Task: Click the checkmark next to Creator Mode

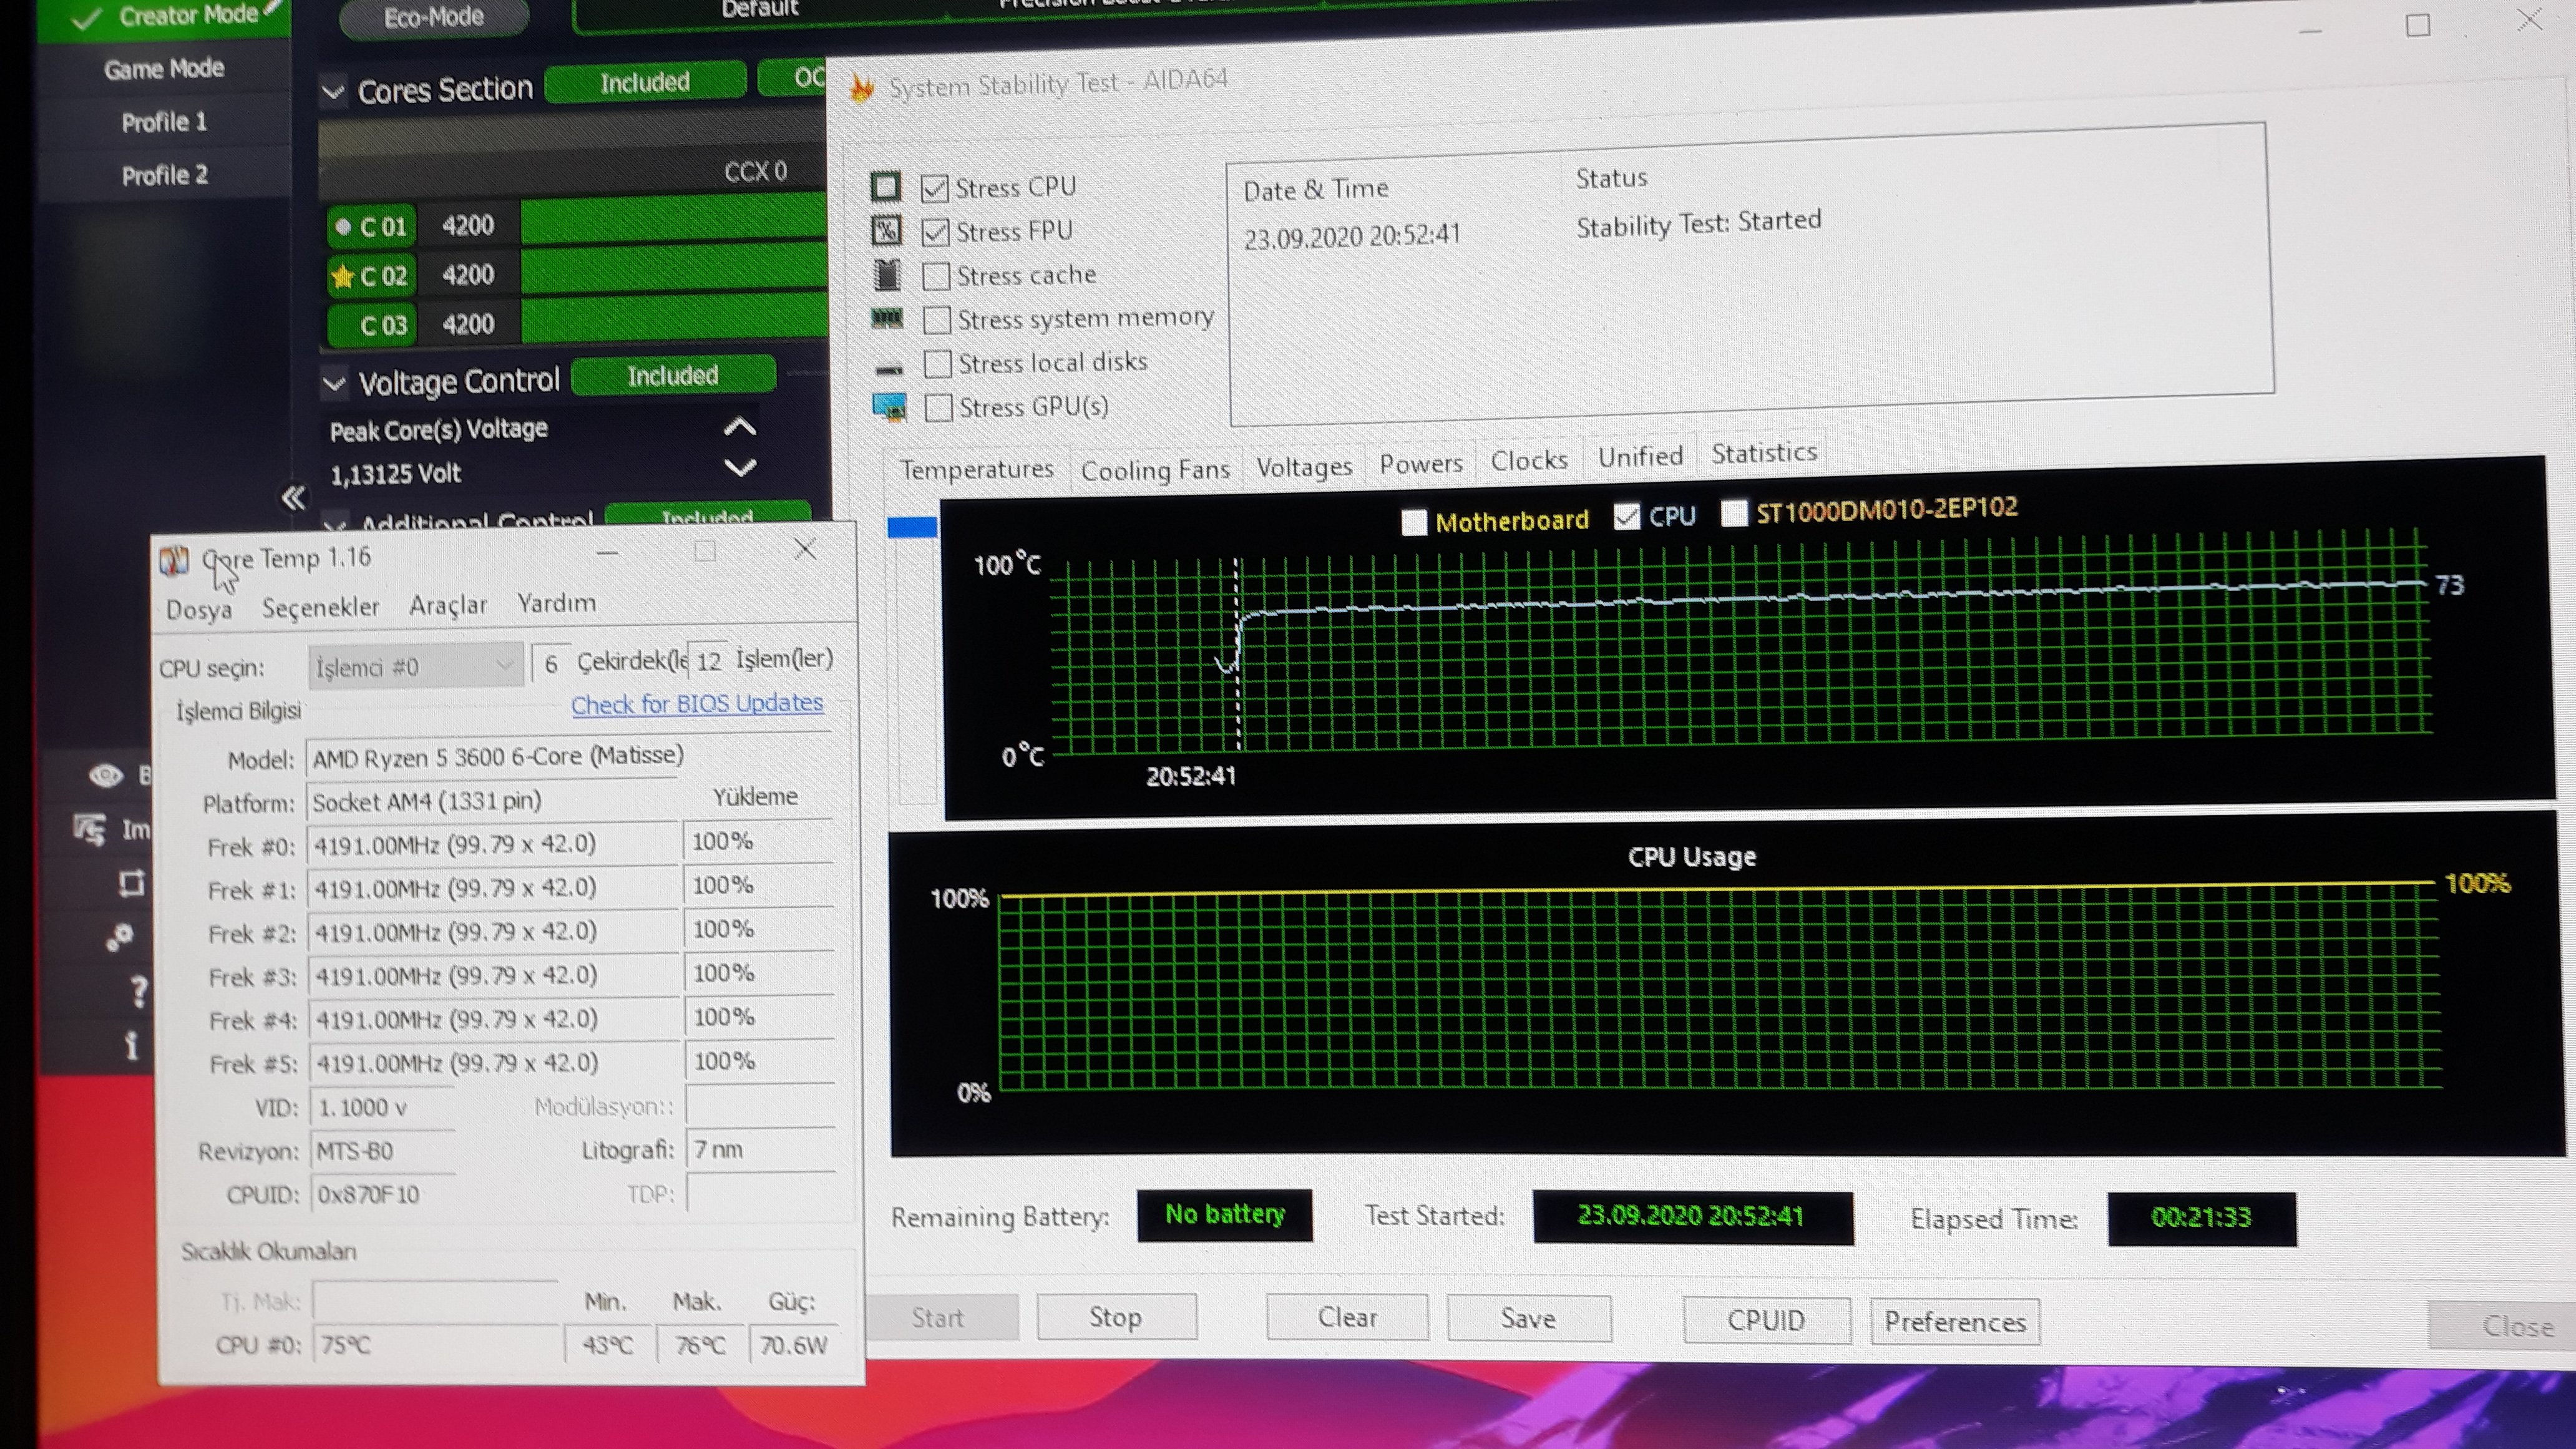Action: click(x=88, y=19)
